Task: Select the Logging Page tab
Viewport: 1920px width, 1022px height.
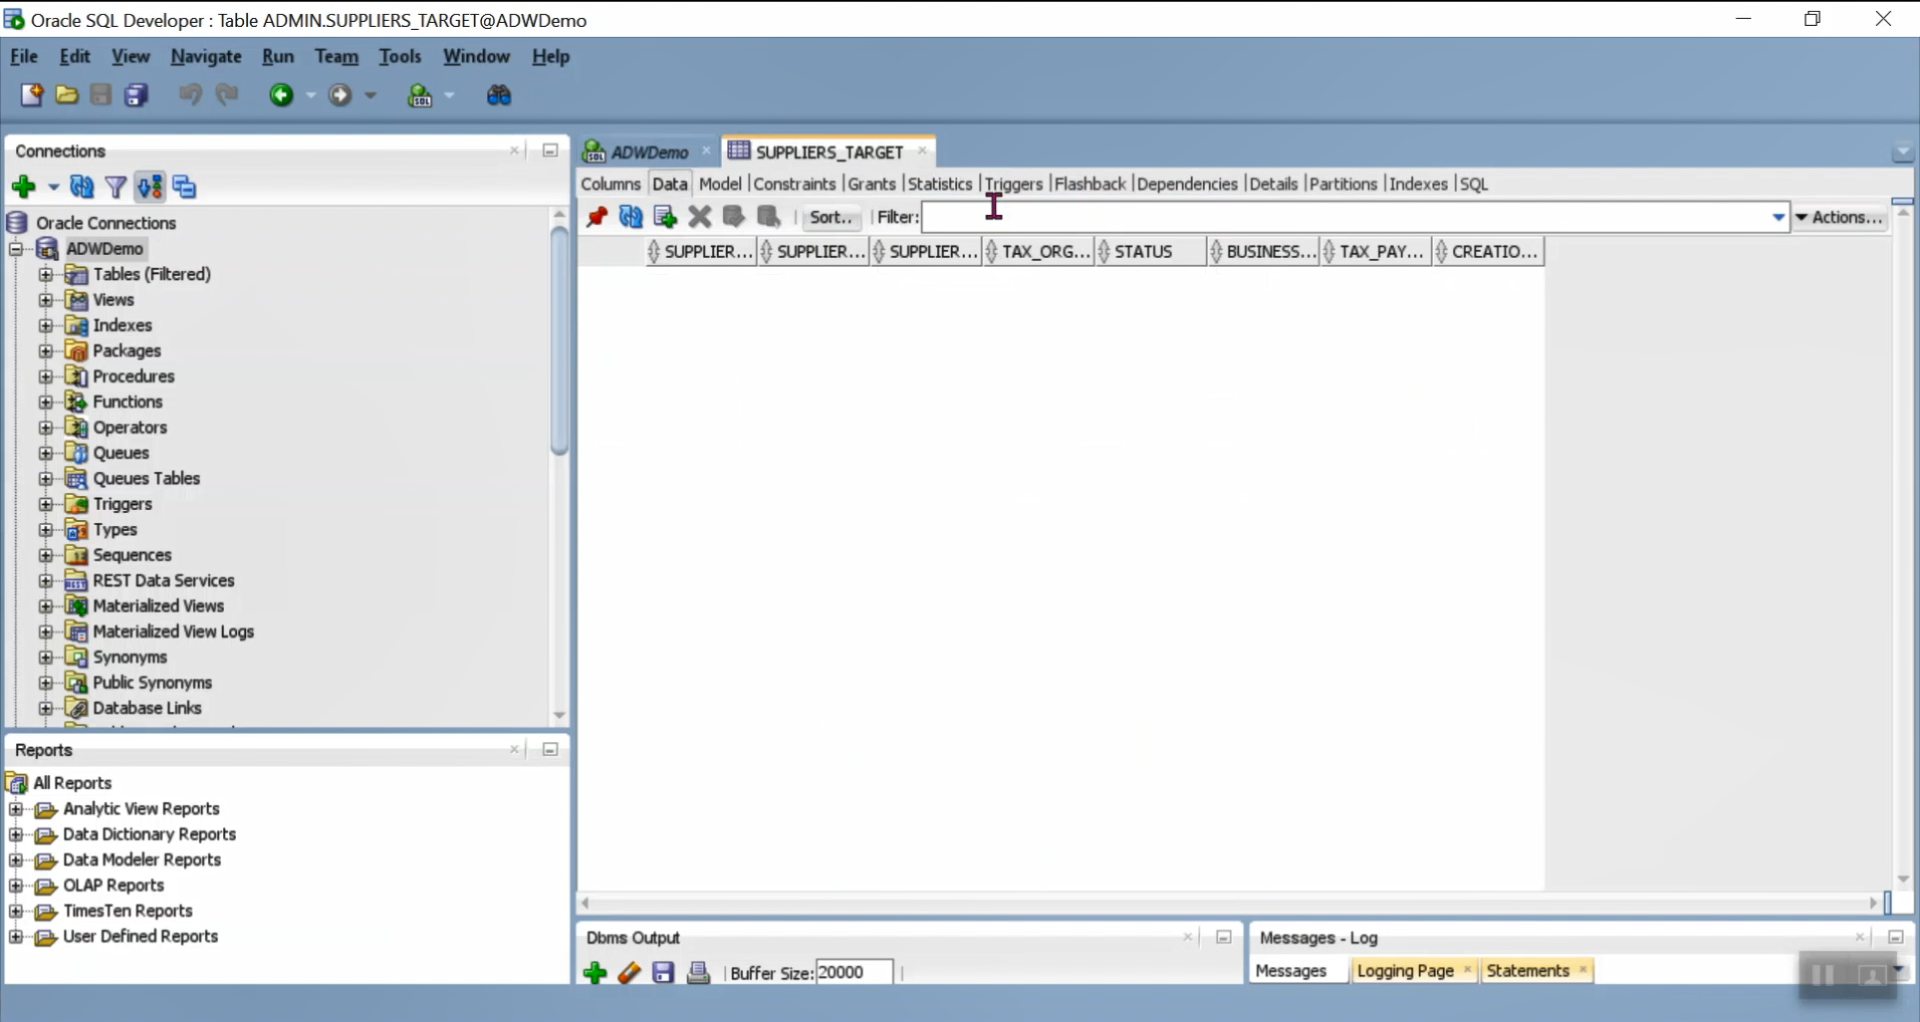Action: [x=1405, y=971]
